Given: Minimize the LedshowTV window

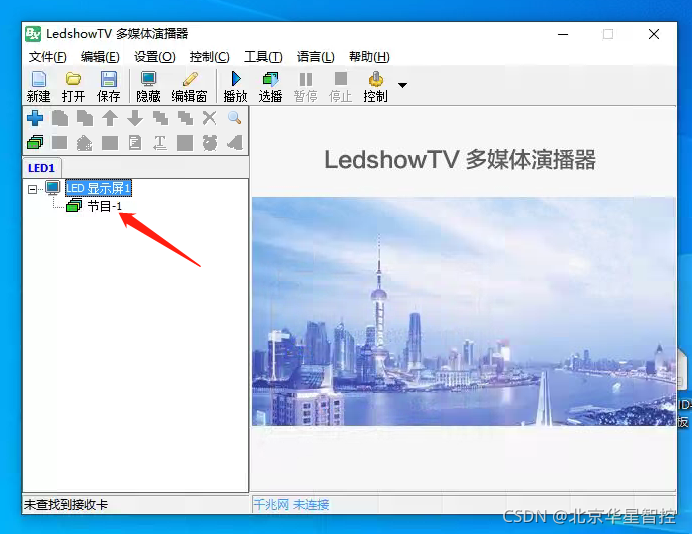Looking at the screenshot, I should pyautogui.click(x=563, y=34).
